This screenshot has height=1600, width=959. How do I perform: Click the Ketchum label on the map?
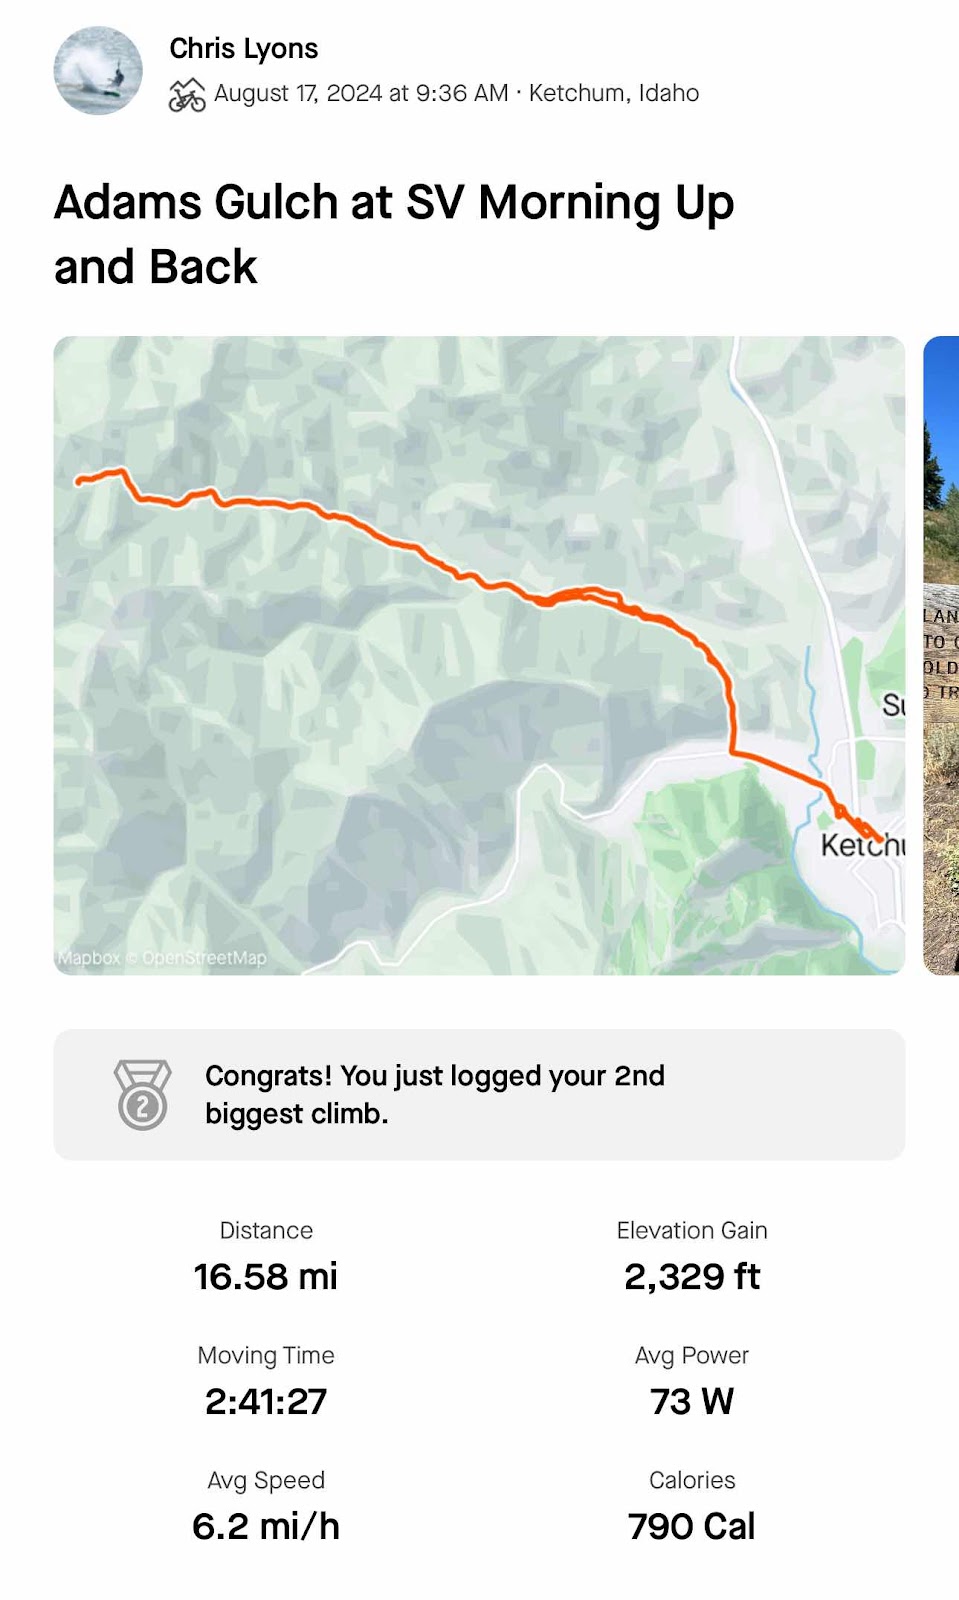862,845
